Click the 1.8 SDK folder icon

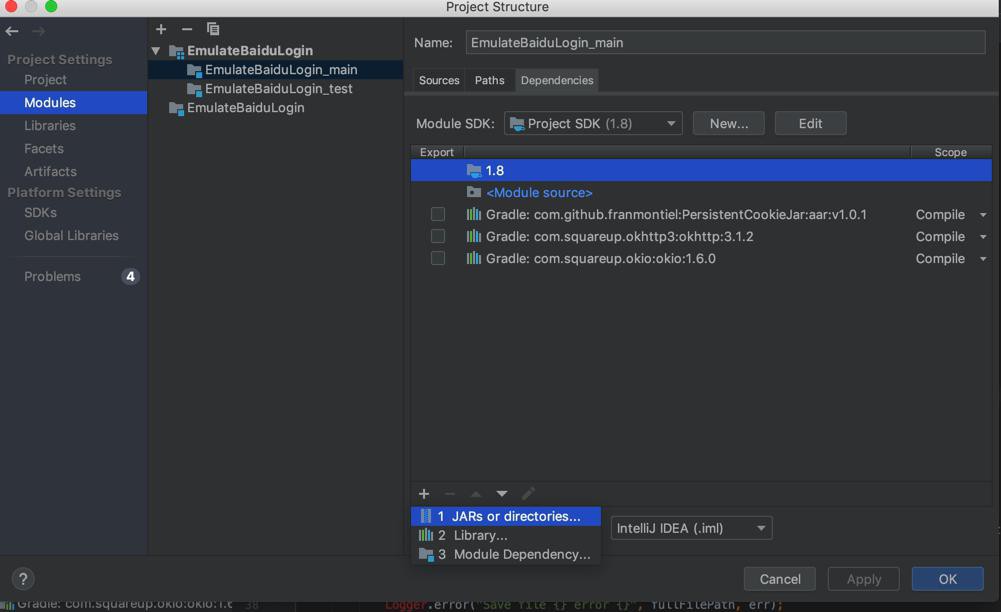click(x=474, y=170)
